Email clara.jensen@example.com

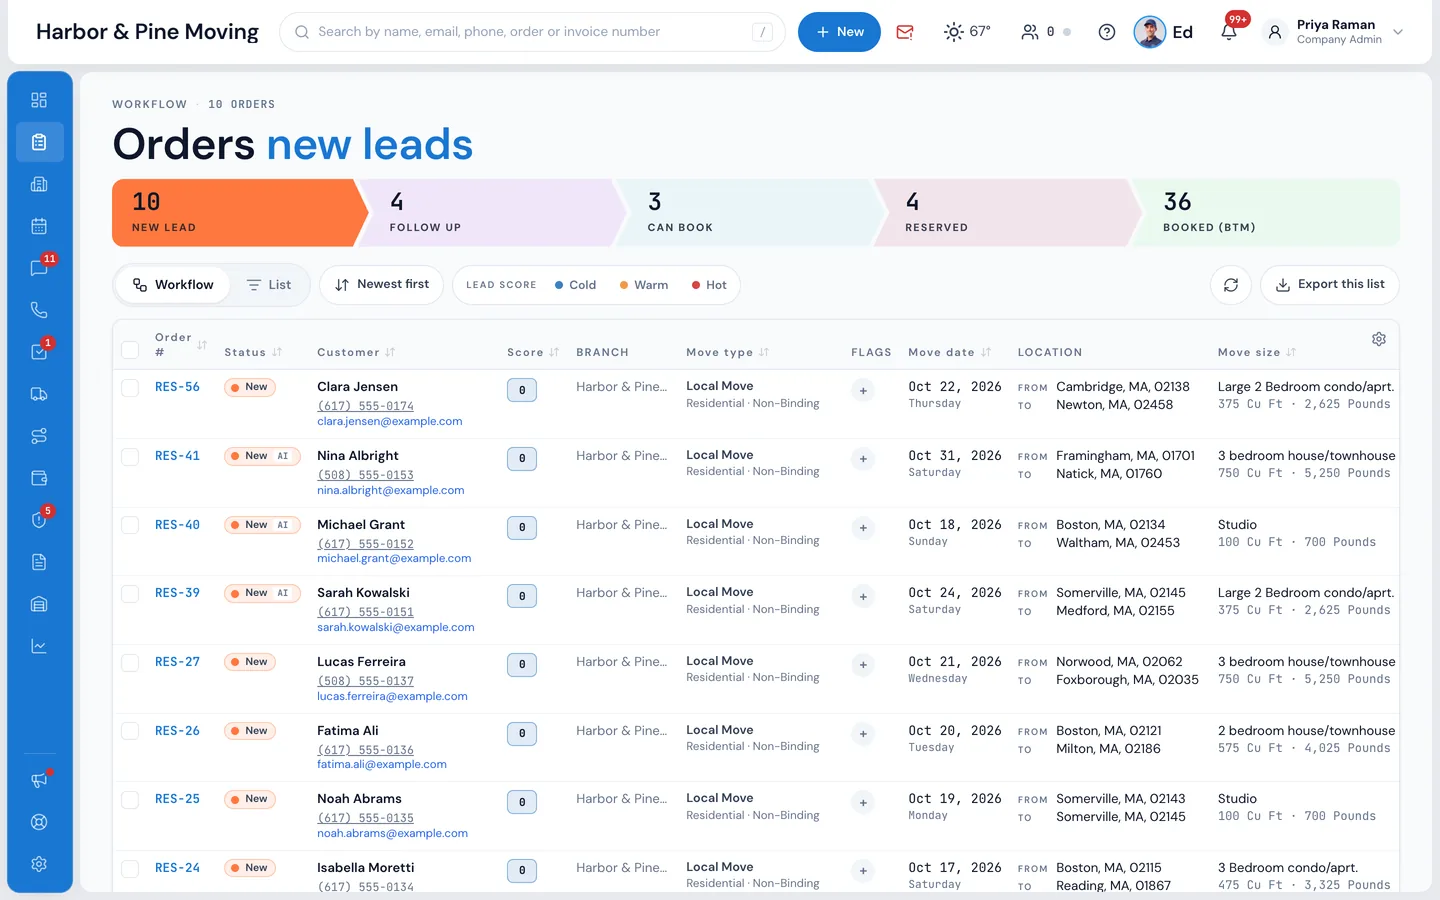coord(390,422)
